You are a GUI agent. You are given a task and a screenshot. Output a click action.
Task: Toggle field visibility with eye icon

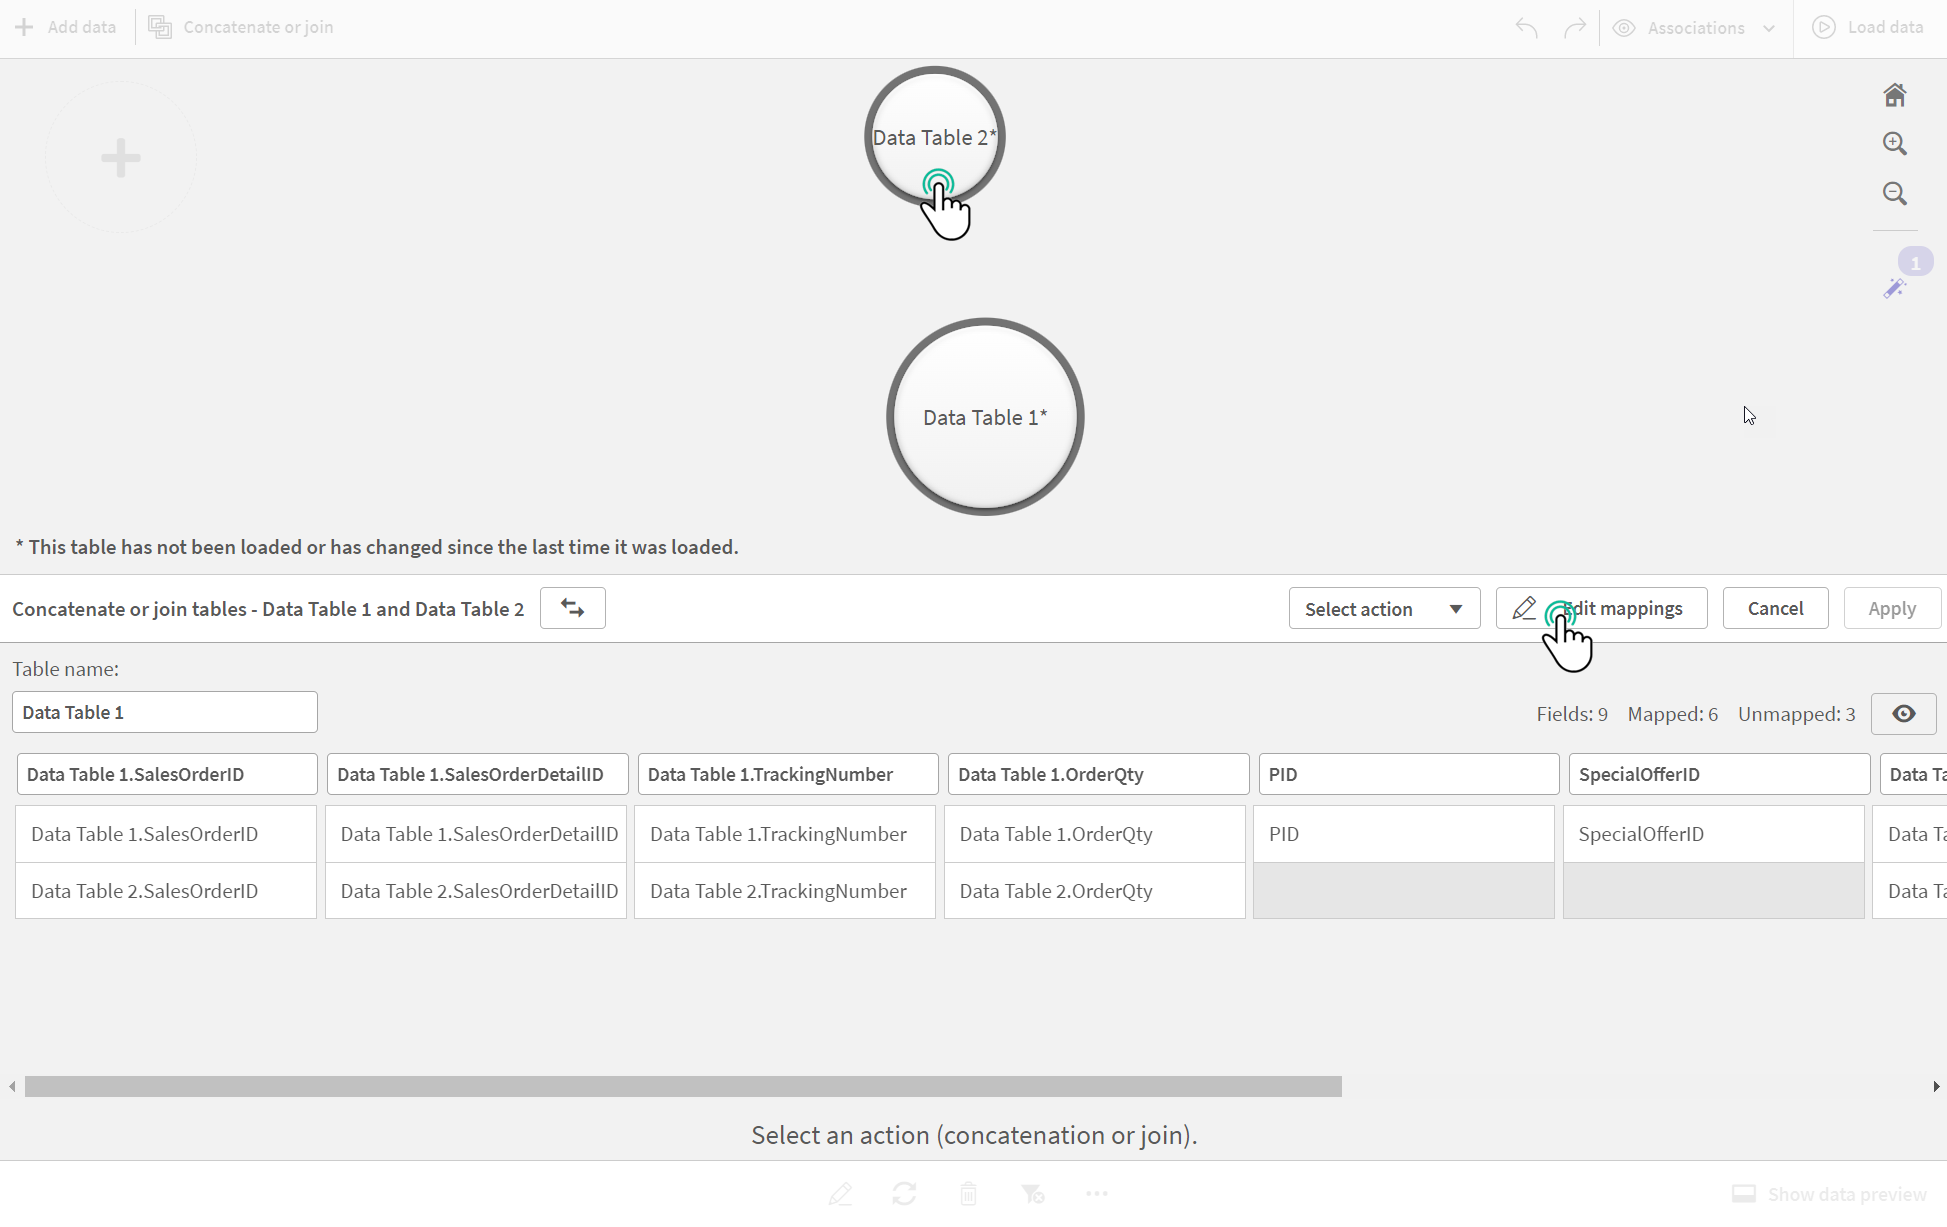coord(1905,712)
